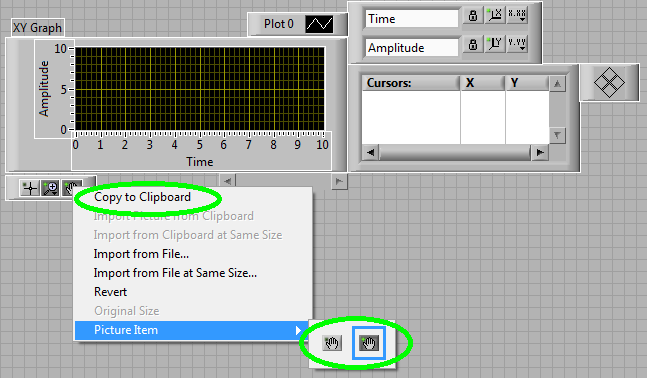Click the X autoscale once button
Screen dimensions: 647x378
(494, 16)
